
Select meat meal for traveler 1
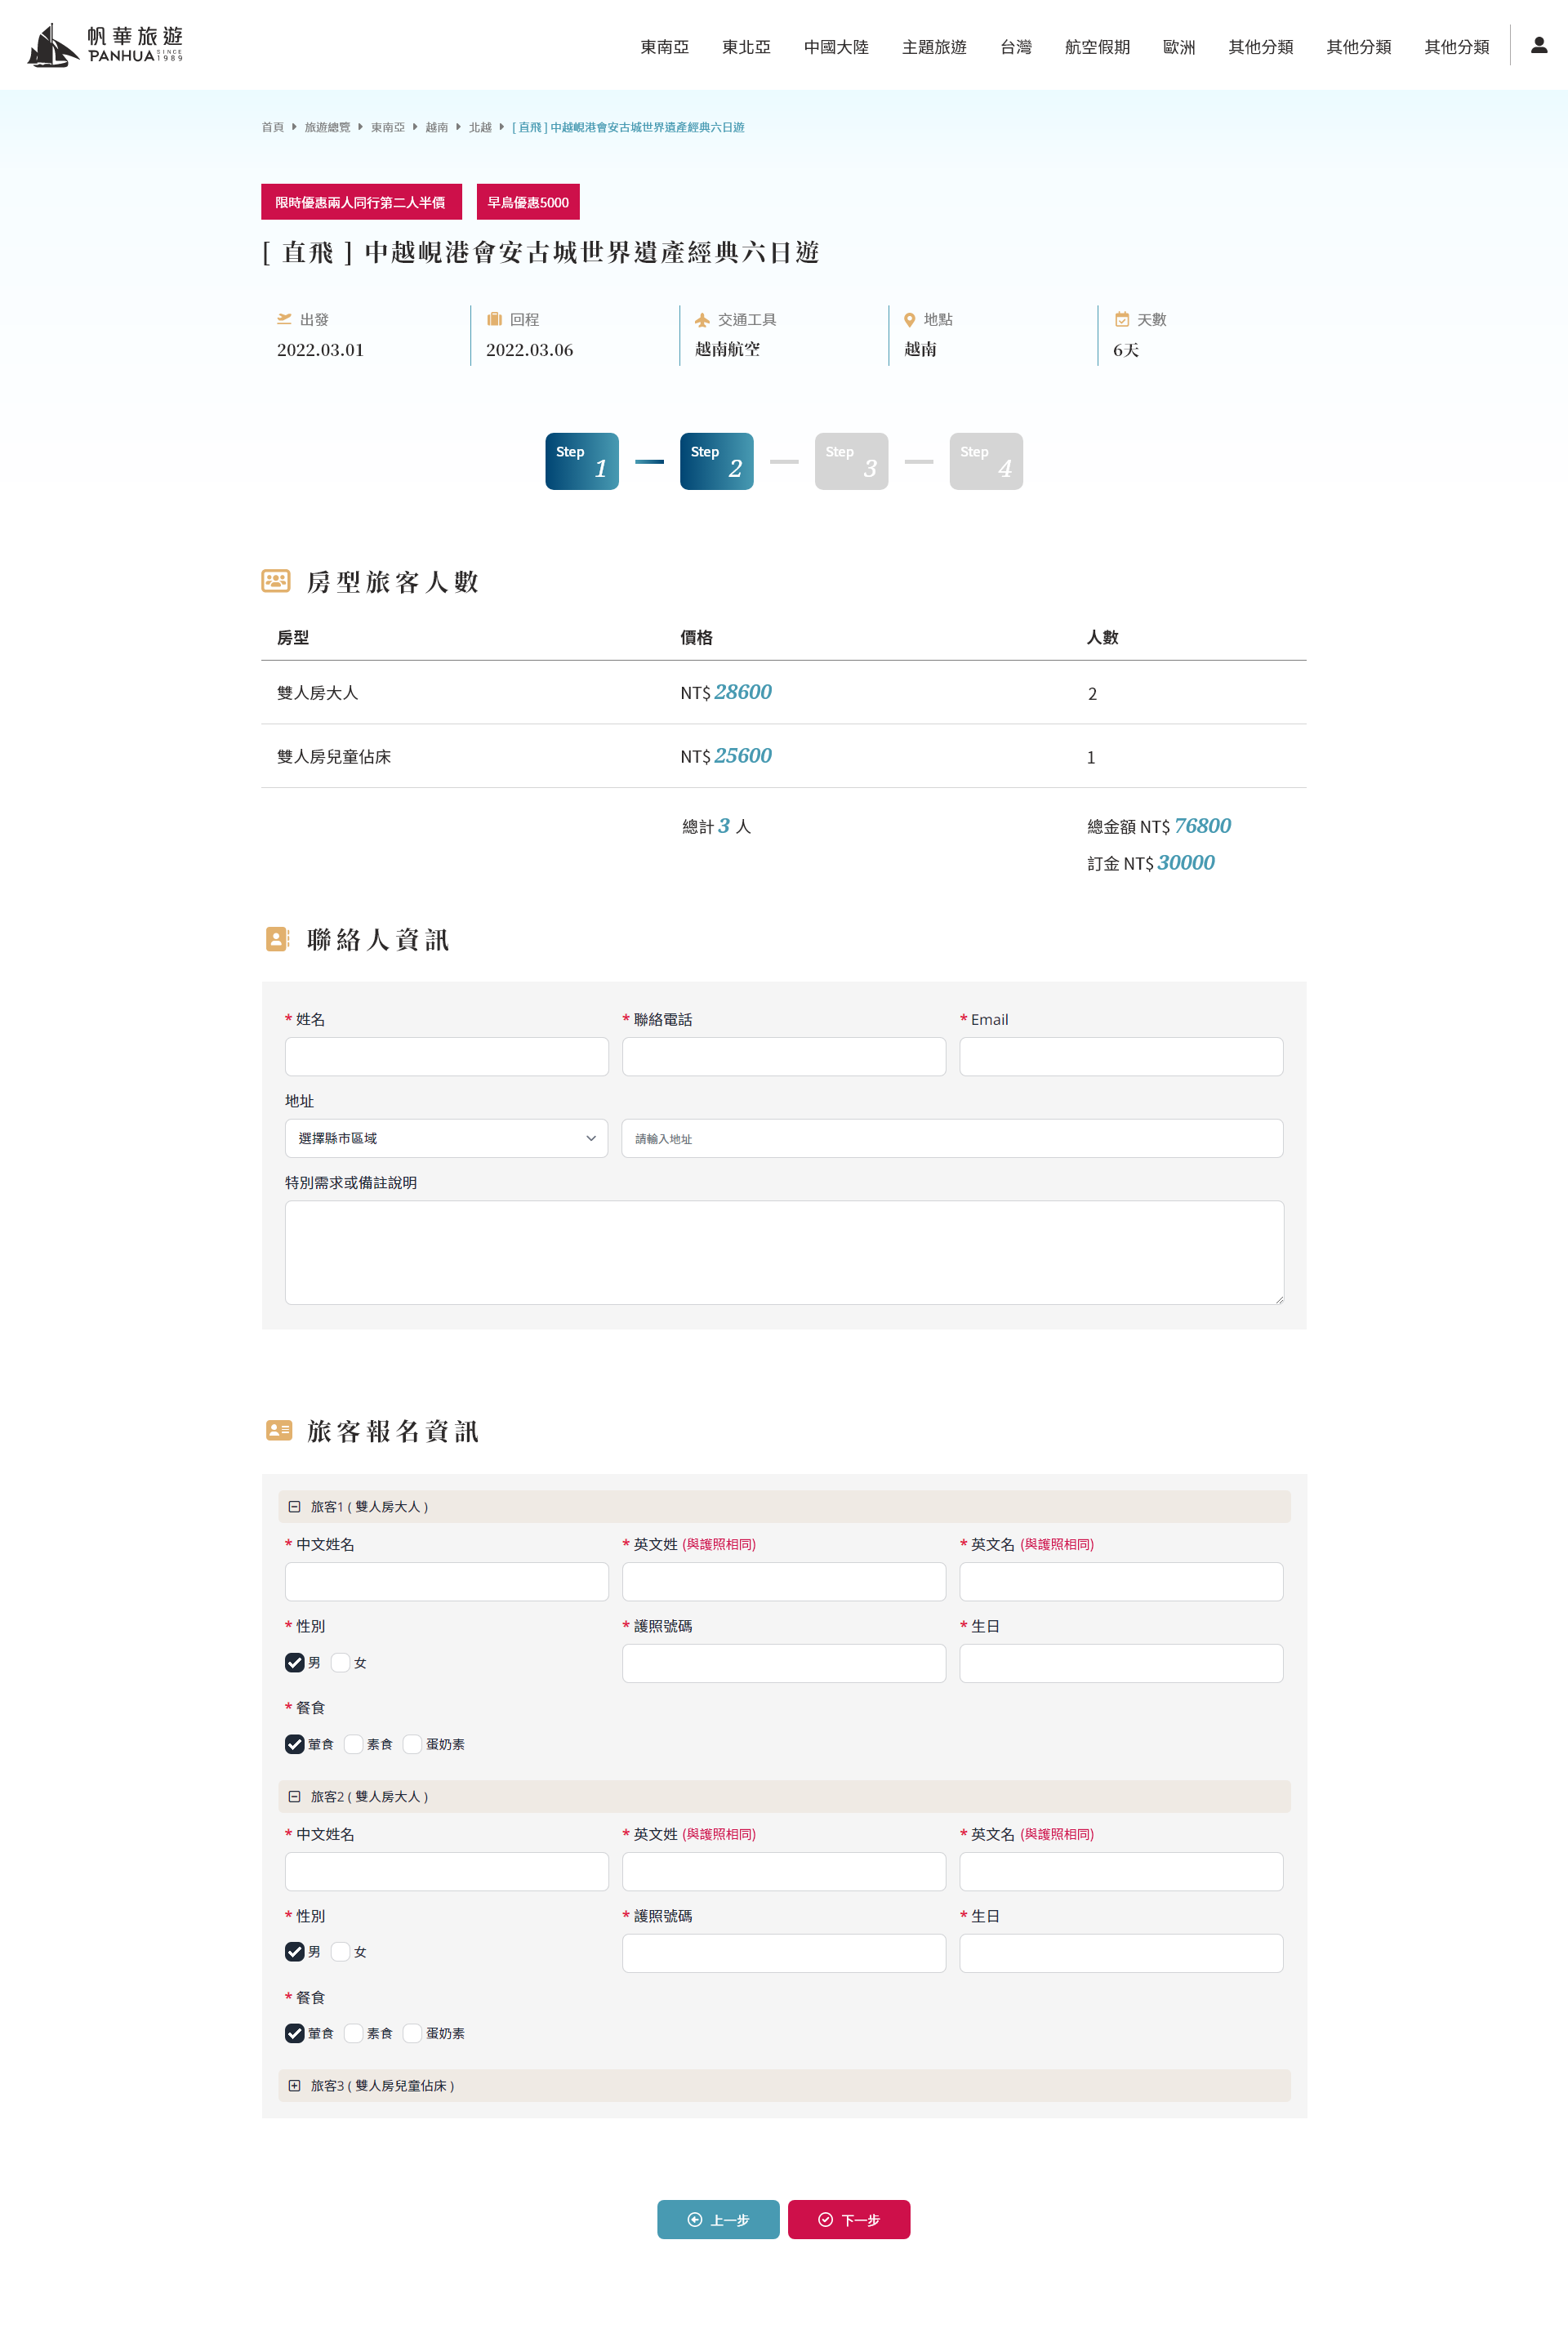click(x=295, y=1744)
